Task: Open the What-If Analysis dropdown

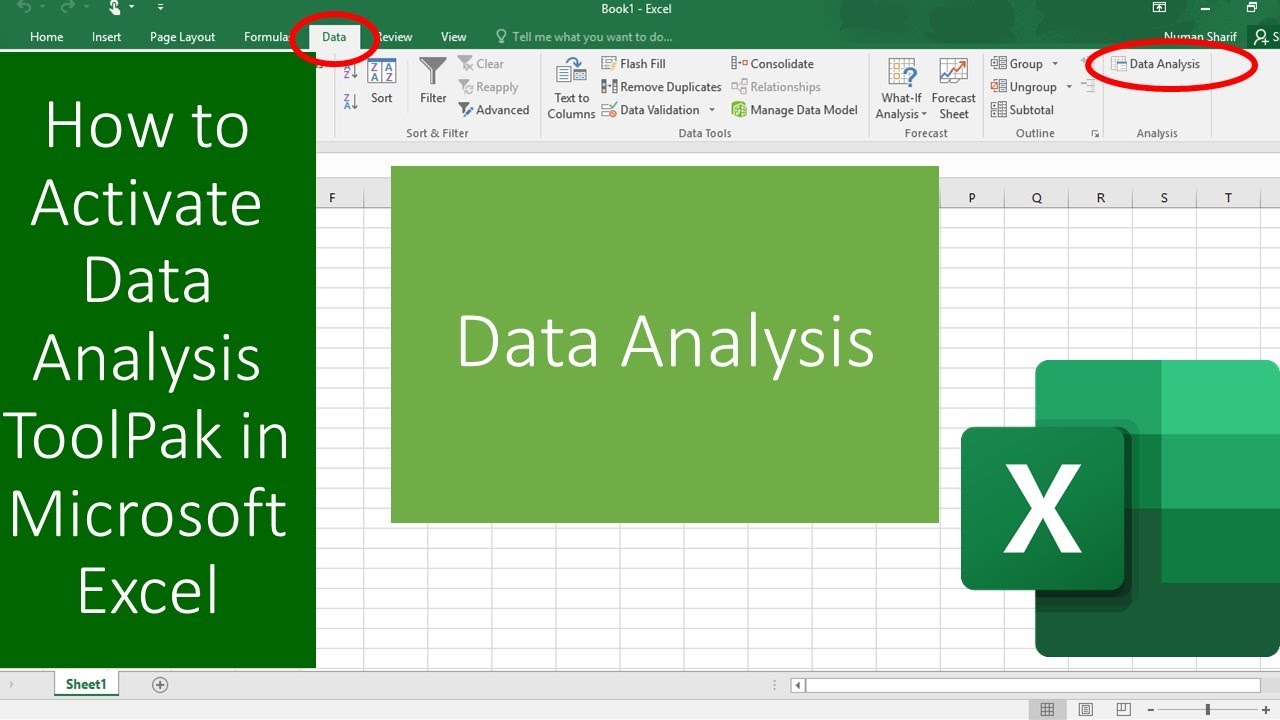Action: pos(901,89)
